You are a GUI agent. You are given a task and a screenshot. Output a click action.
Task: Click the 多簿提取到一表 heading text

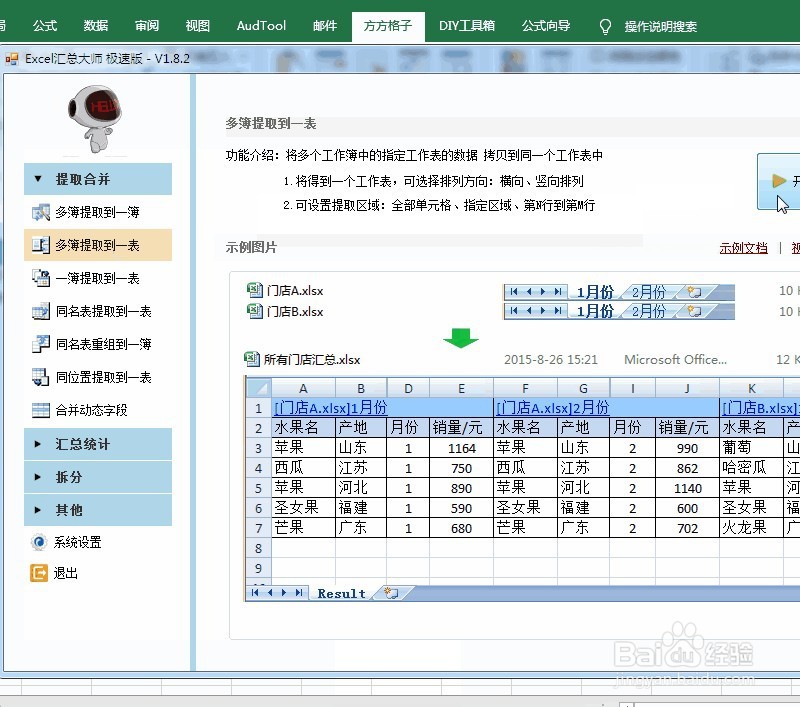271,123
